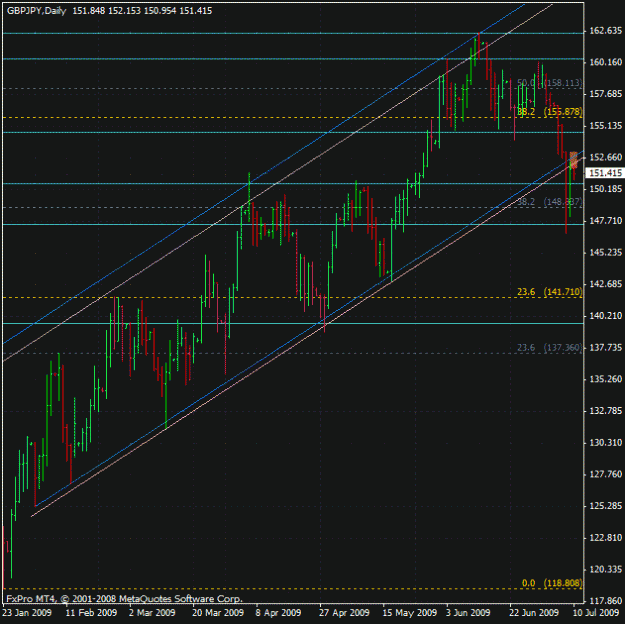Click the 120.335 price axis label

pos(605,569)
